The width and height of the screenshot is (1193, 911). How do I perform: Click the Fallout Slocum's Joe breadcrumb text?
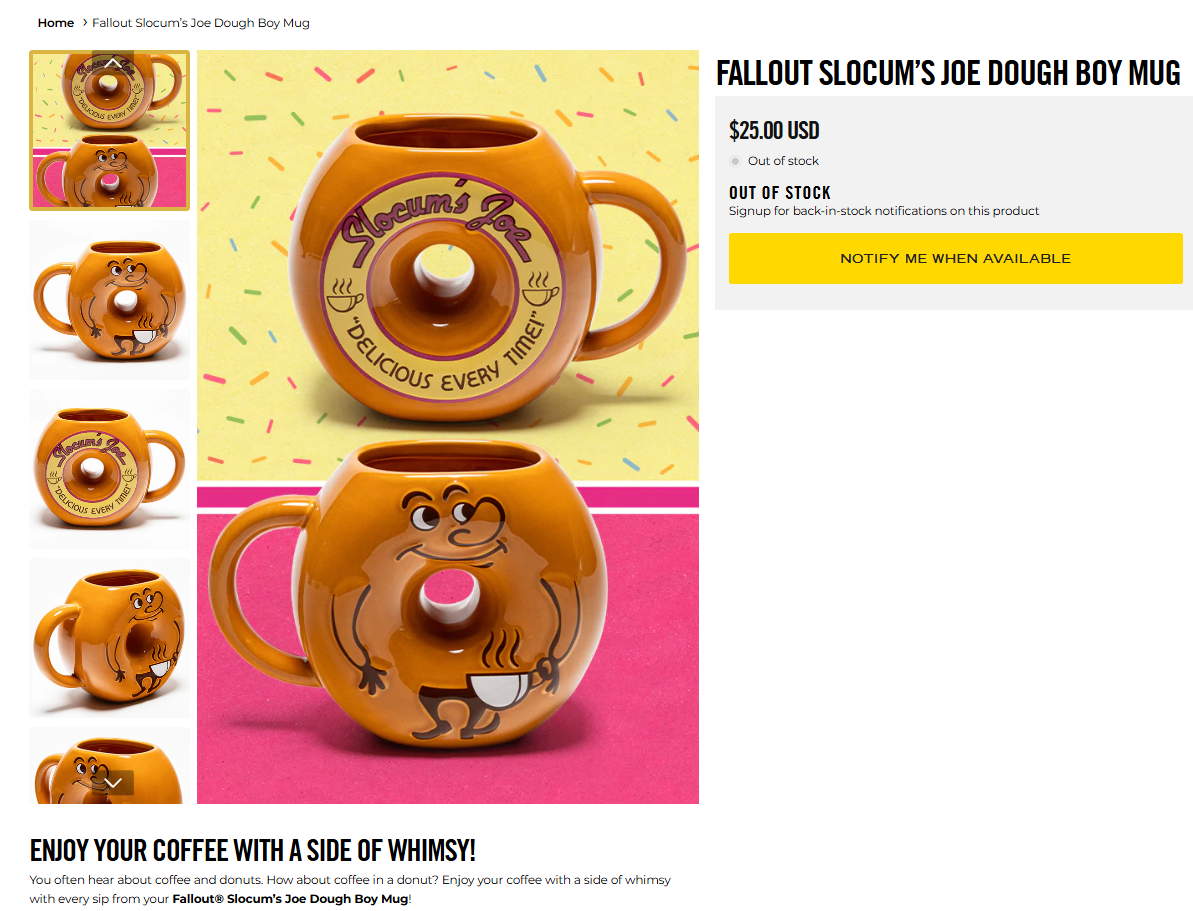[201, 23]
